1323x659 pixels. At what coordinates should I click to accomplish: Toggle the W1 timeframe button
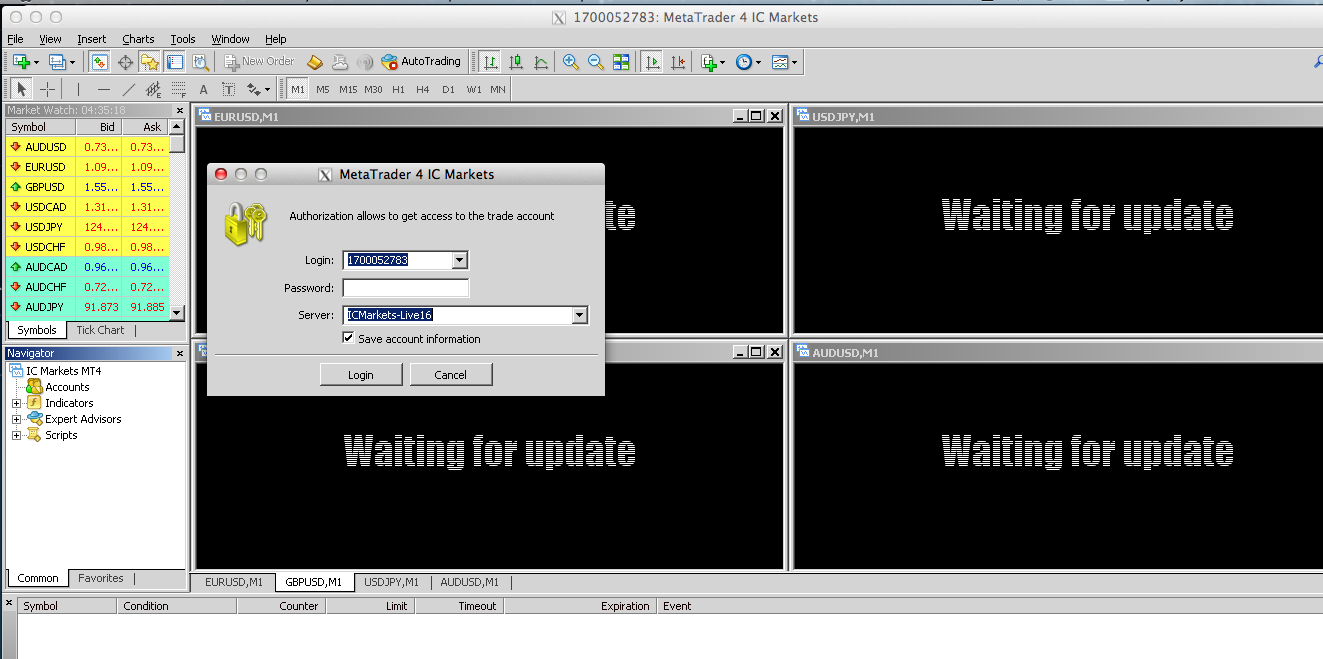click(474, 89)
